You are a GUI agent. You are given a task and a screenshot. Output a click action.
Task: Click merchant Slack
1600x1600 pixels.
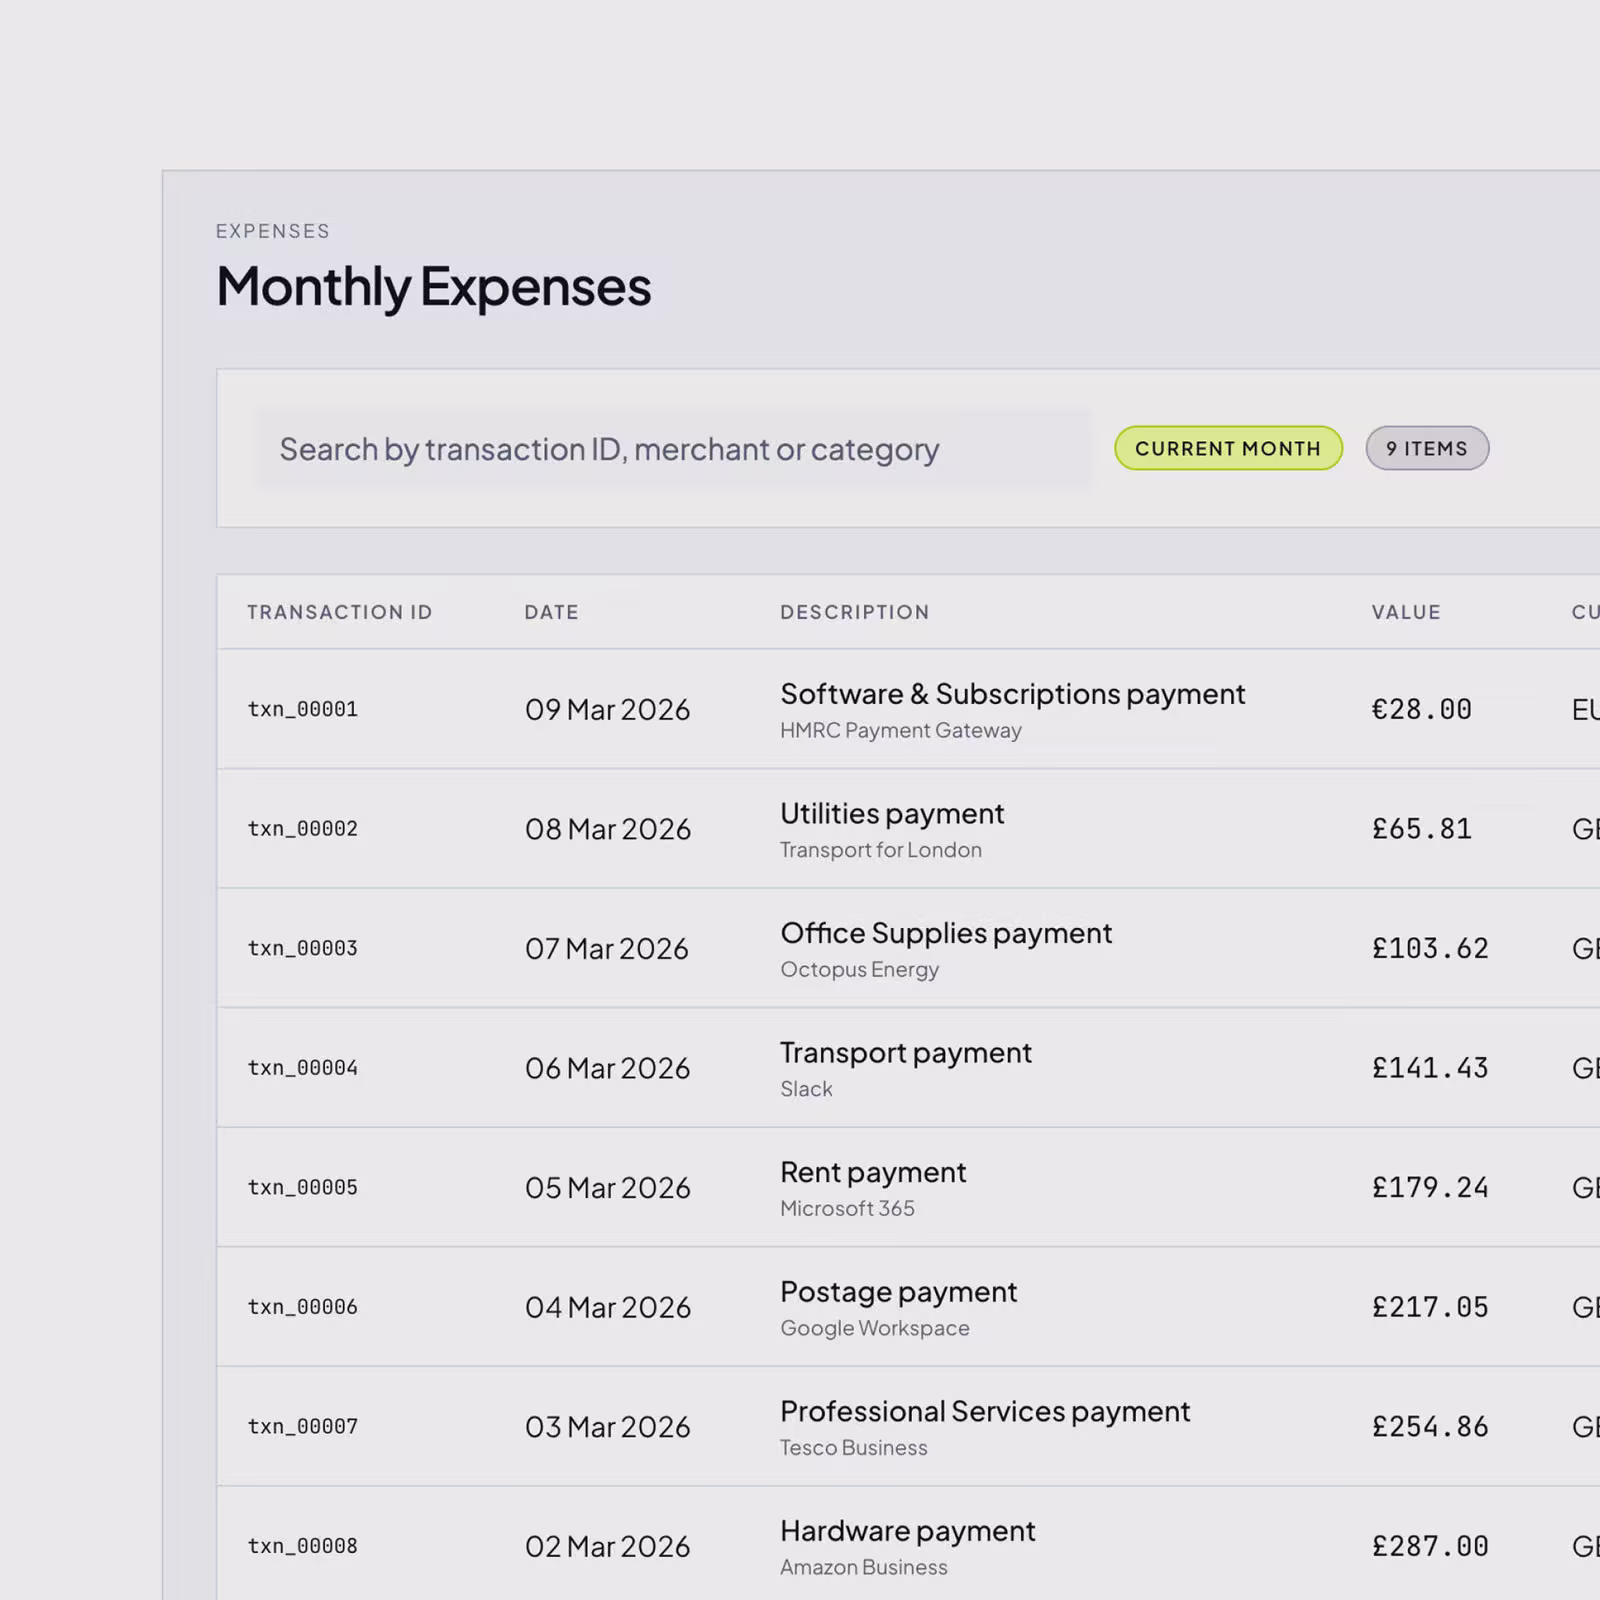pyautogui.click(x=806, y=1089)
